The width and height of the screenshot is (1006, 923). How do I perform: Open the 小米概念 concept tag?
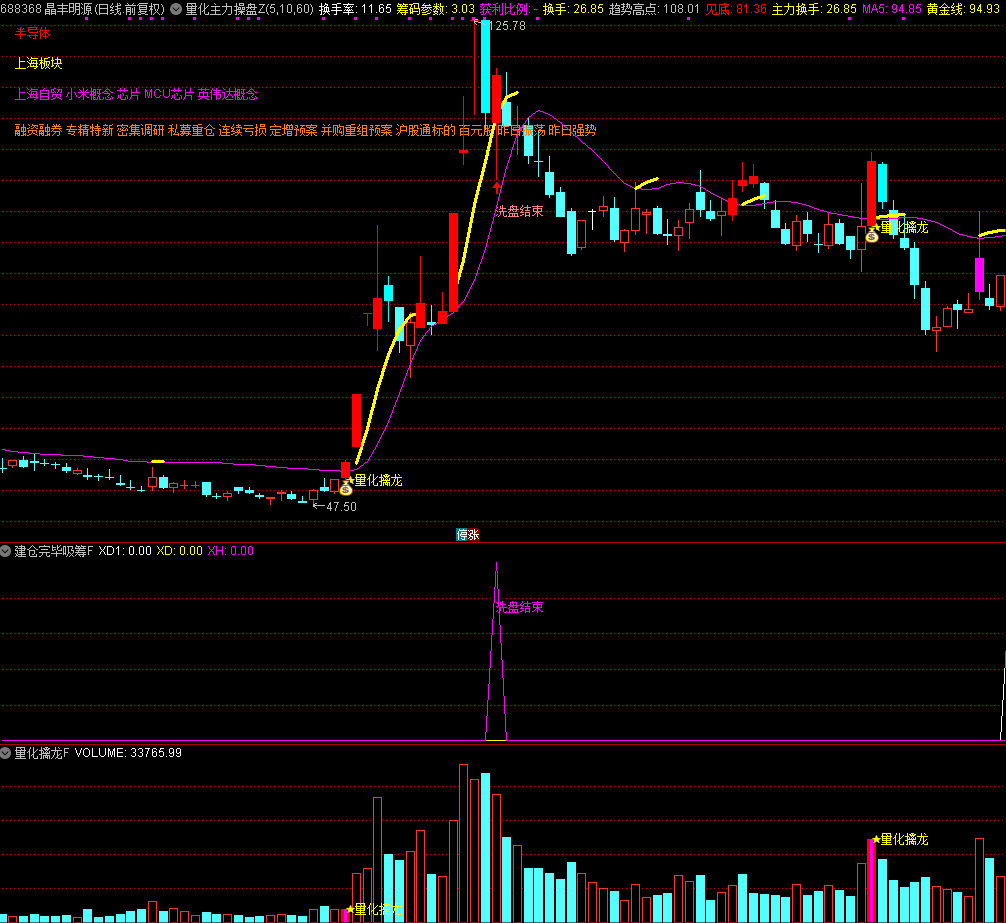pyautogui.click(x=89, y=95)
